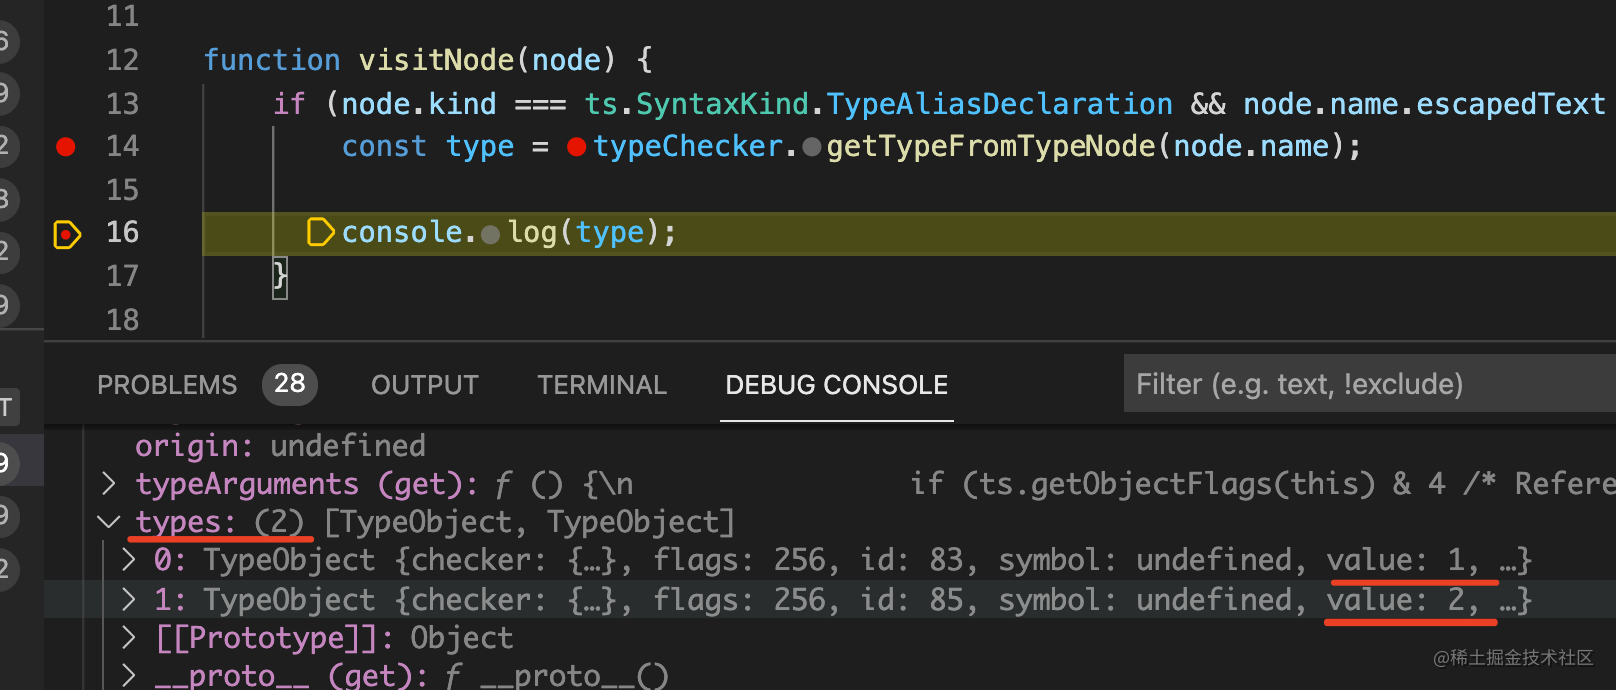Expand the 0: TypeObject item
This screenshot has width=1616, height=690.
[x=128, y=559]
